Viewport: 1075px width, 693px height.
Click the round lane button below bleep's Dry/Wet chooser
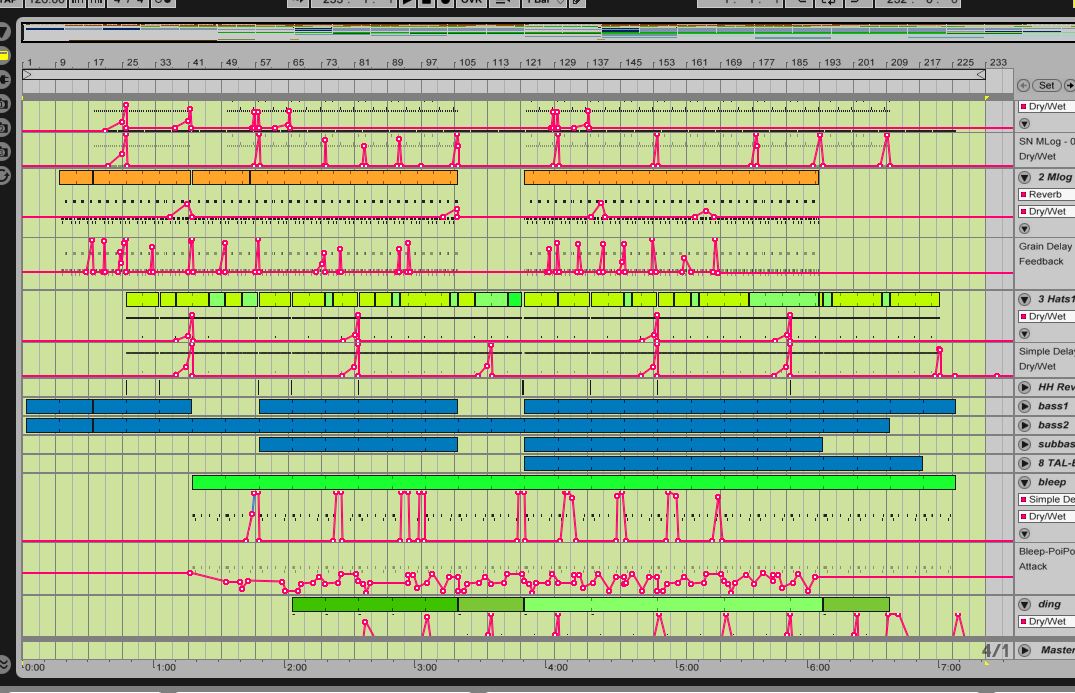click(1024, 533)
